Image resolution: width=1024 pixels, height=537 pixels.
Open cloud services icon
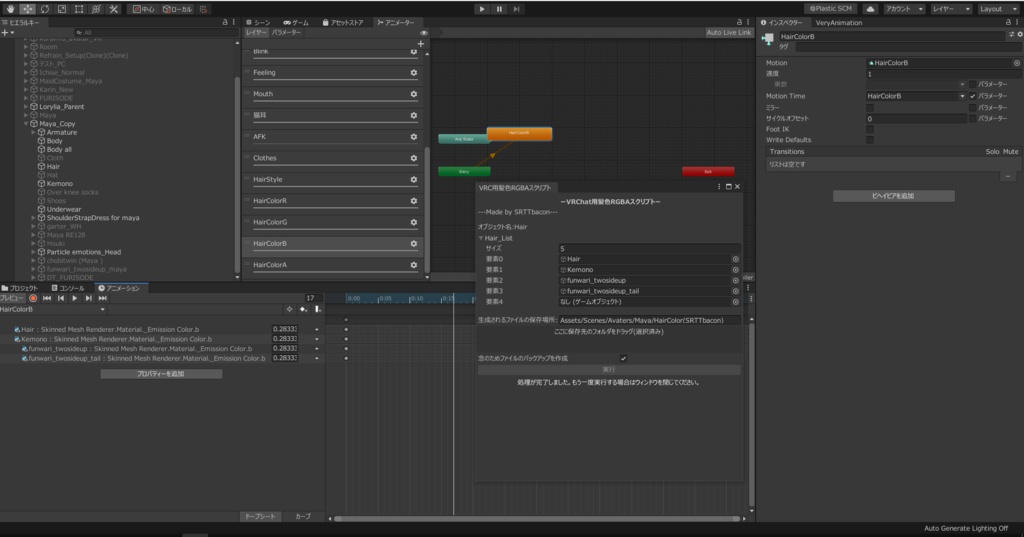click(x=871, y=9)
